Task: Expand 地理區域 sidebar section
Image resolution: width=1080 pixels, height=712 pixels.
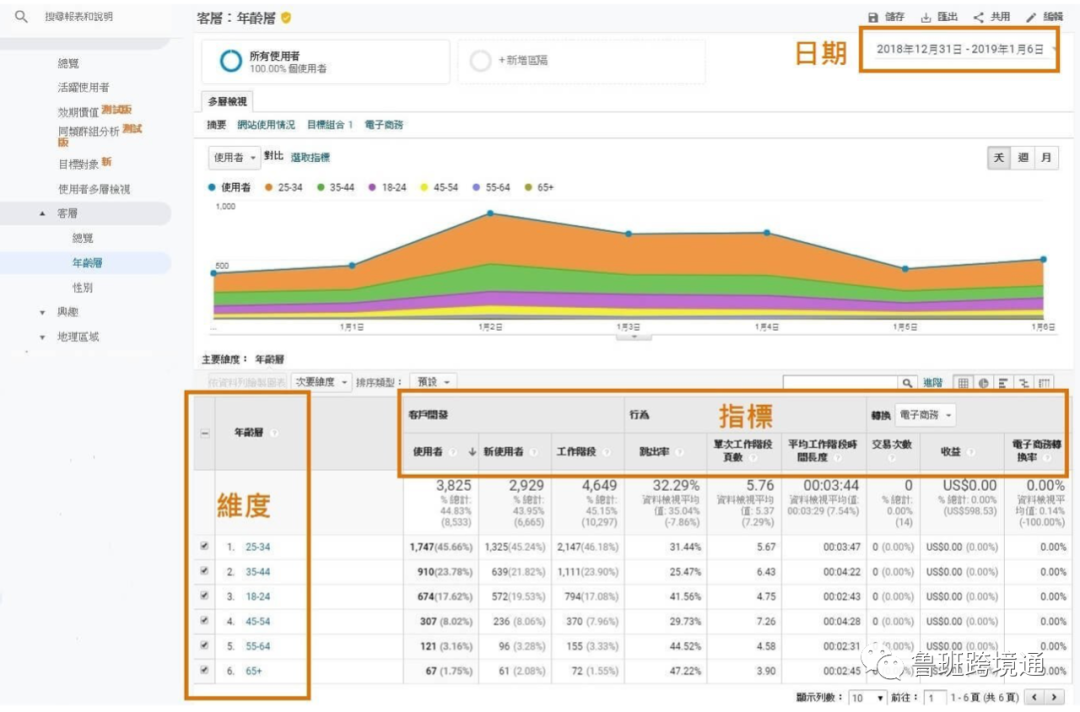Action: (x=42, y=337)
